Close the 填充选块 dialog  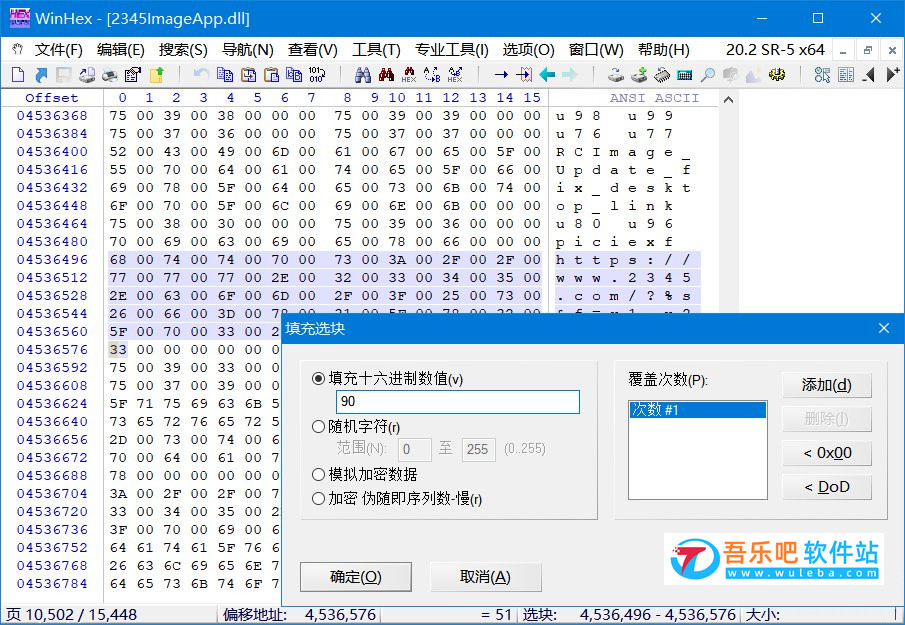tap(884, 328)
